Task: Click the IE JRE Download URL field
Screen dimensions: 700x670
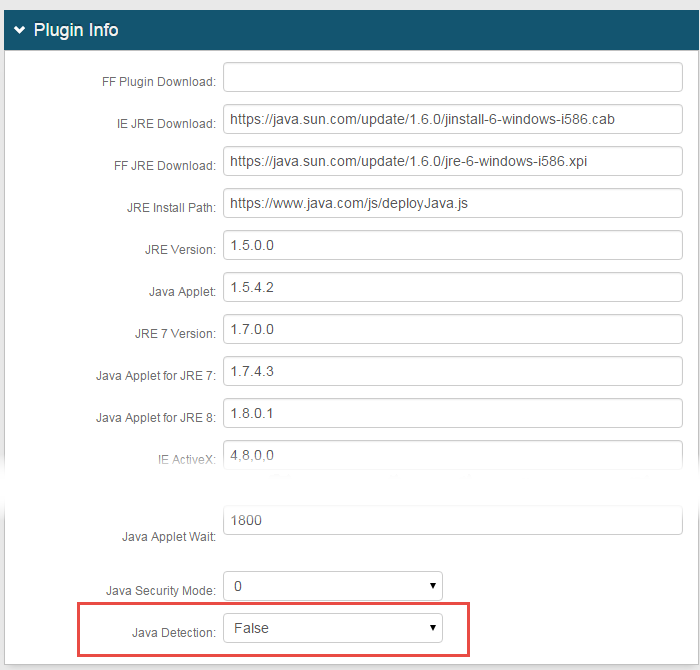Action: coord(452,119)
